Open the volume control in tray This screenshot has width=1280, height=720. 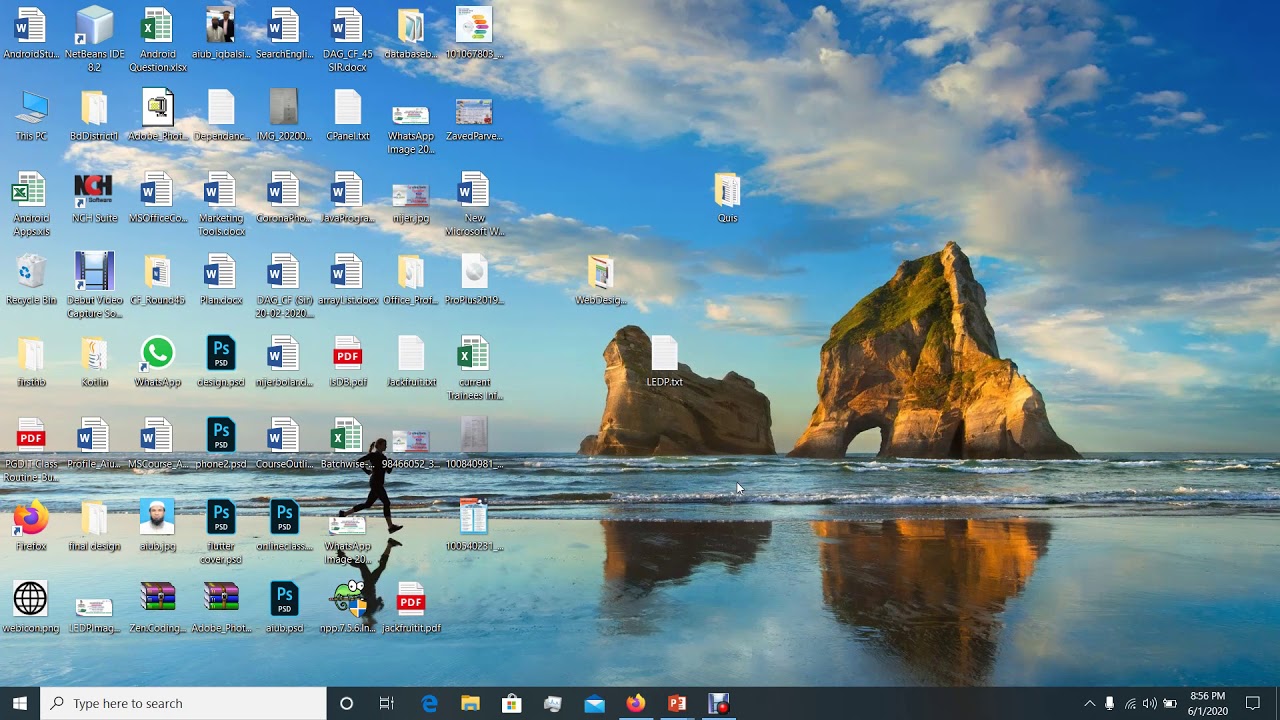tap(1149, 704)
